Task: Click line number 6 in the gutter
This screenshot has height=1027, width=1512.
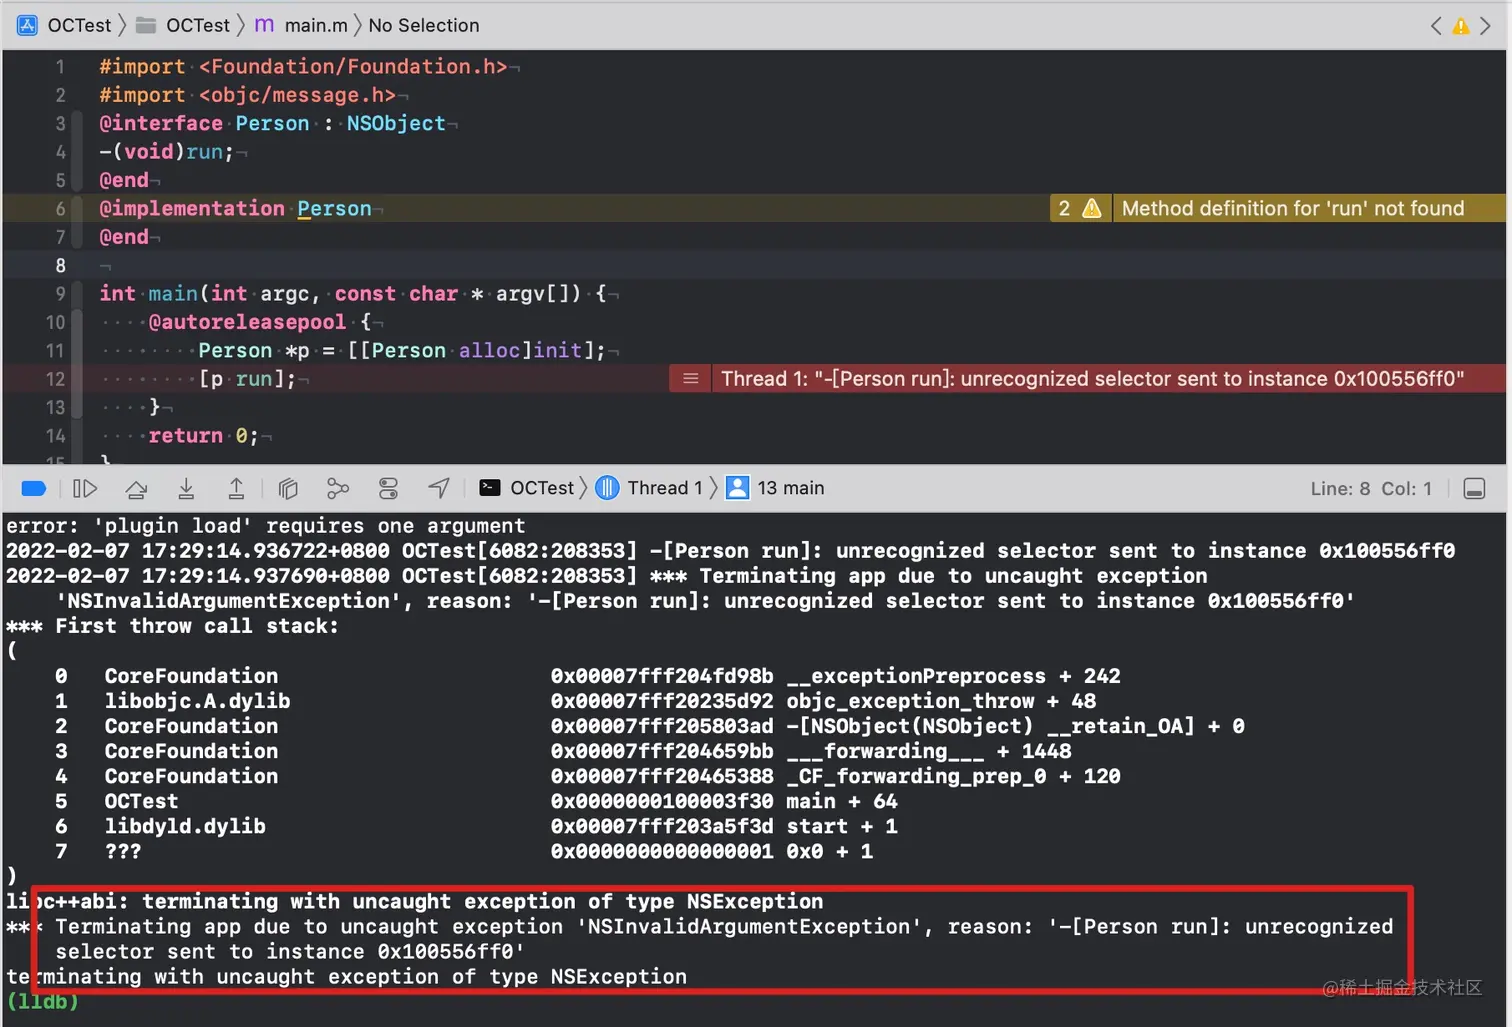Action: pos(61,208)
